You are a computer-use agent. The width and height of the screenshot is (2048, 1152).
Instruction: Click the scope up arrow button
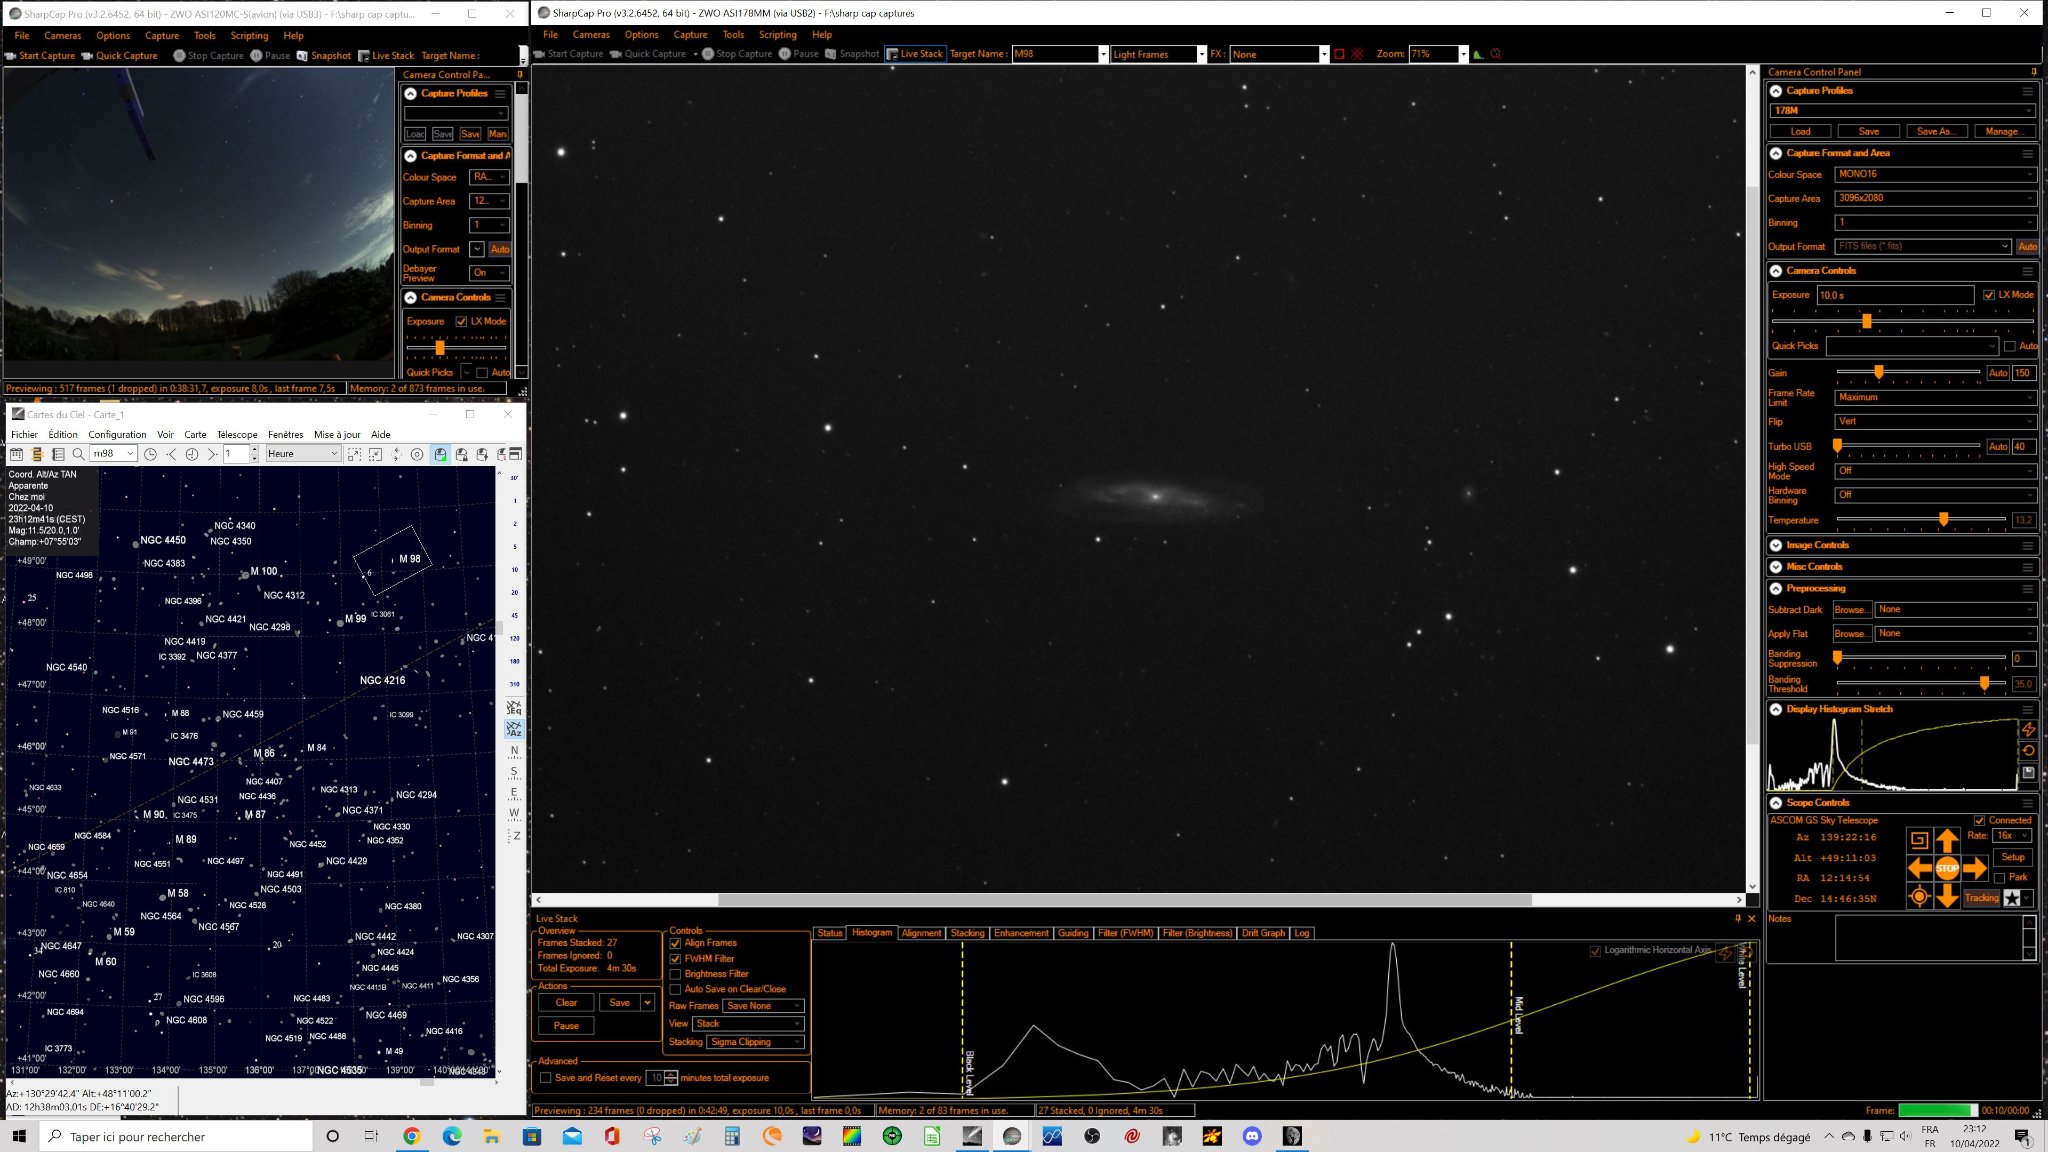tap(1946, 840)
